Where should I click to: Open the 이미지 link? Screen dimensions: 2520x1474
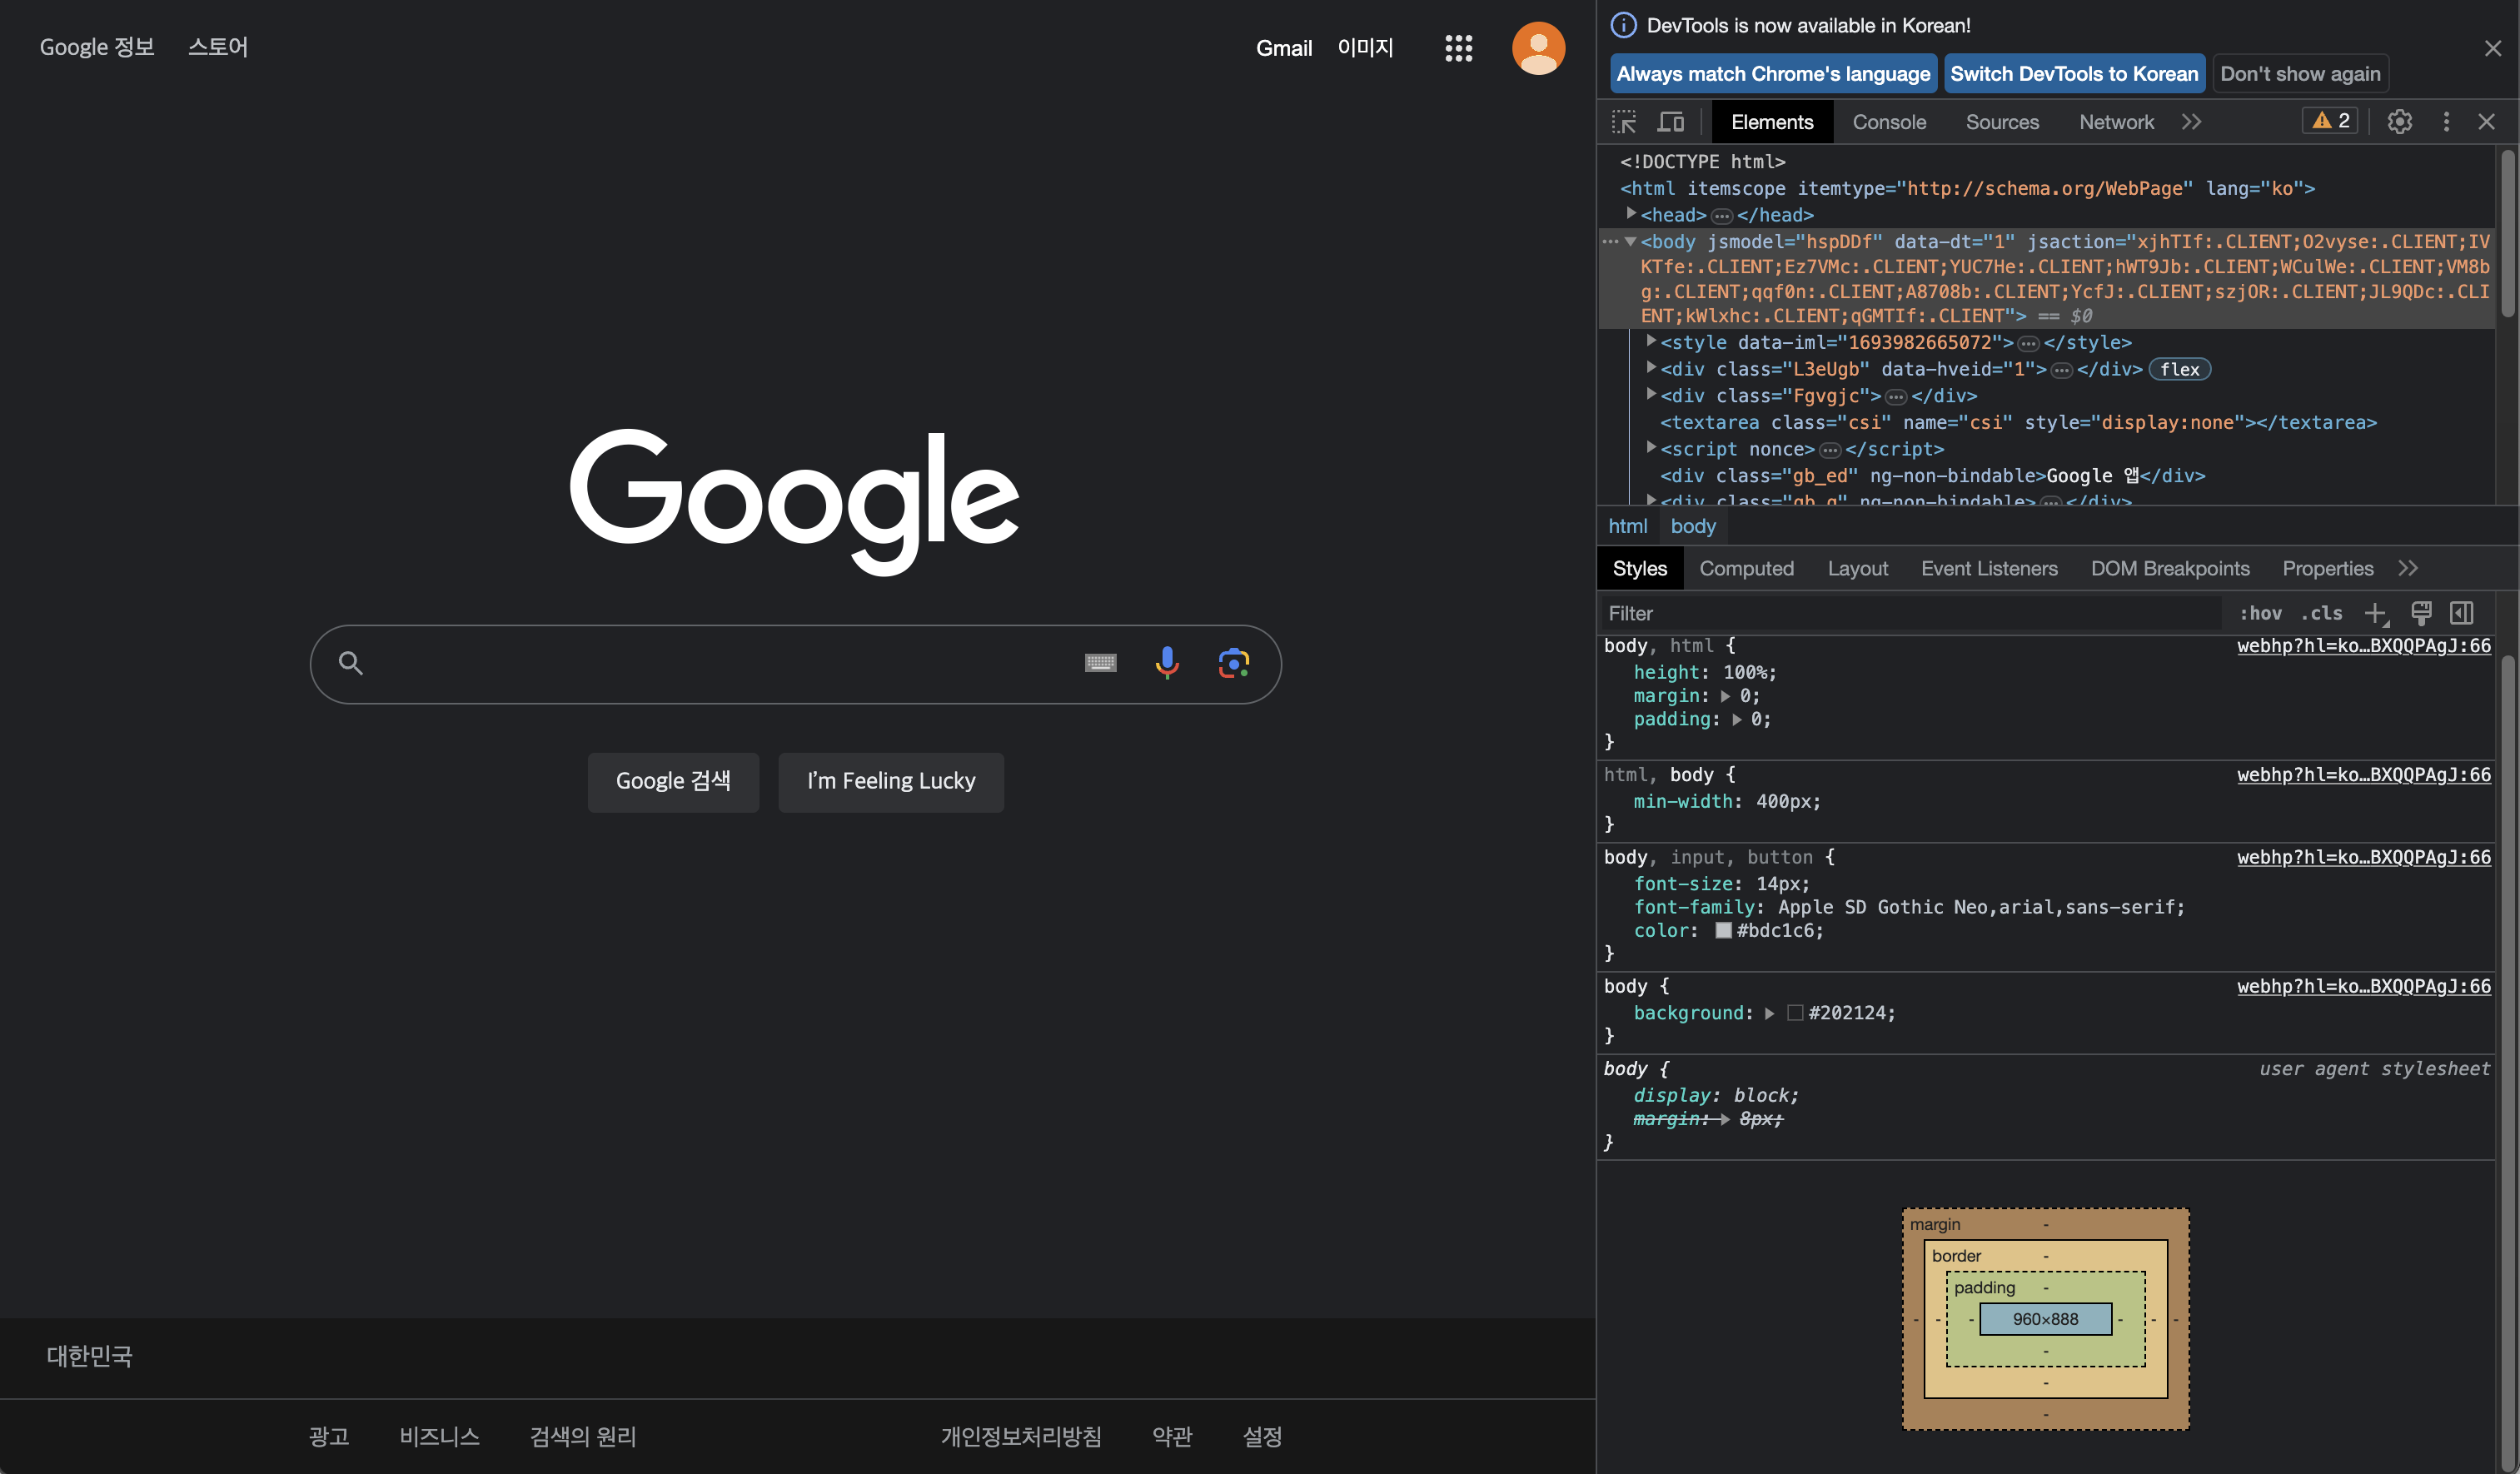coord(1365,48)
